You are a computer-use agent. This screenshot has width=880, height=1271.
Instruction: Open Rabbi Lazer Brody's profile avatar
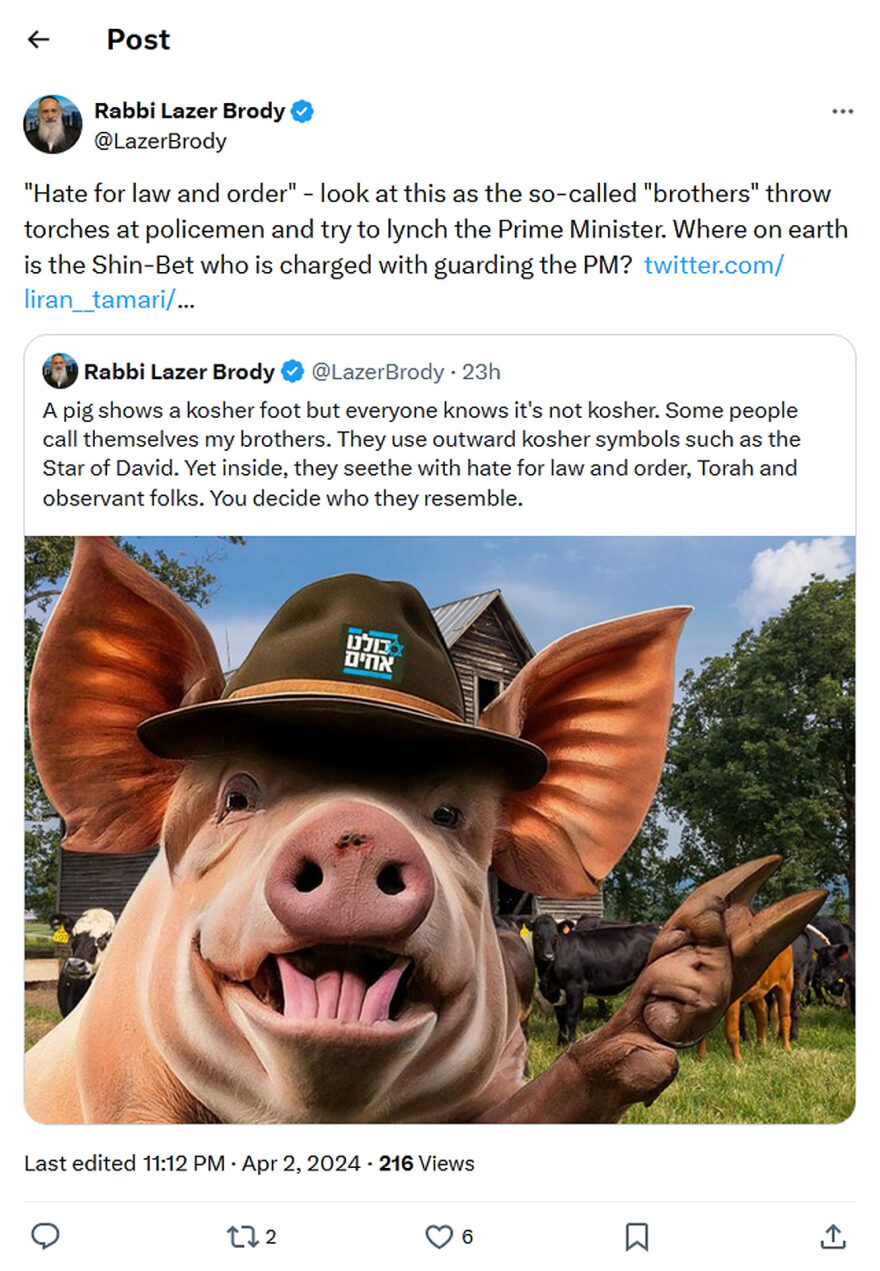[x=53, y=124]
